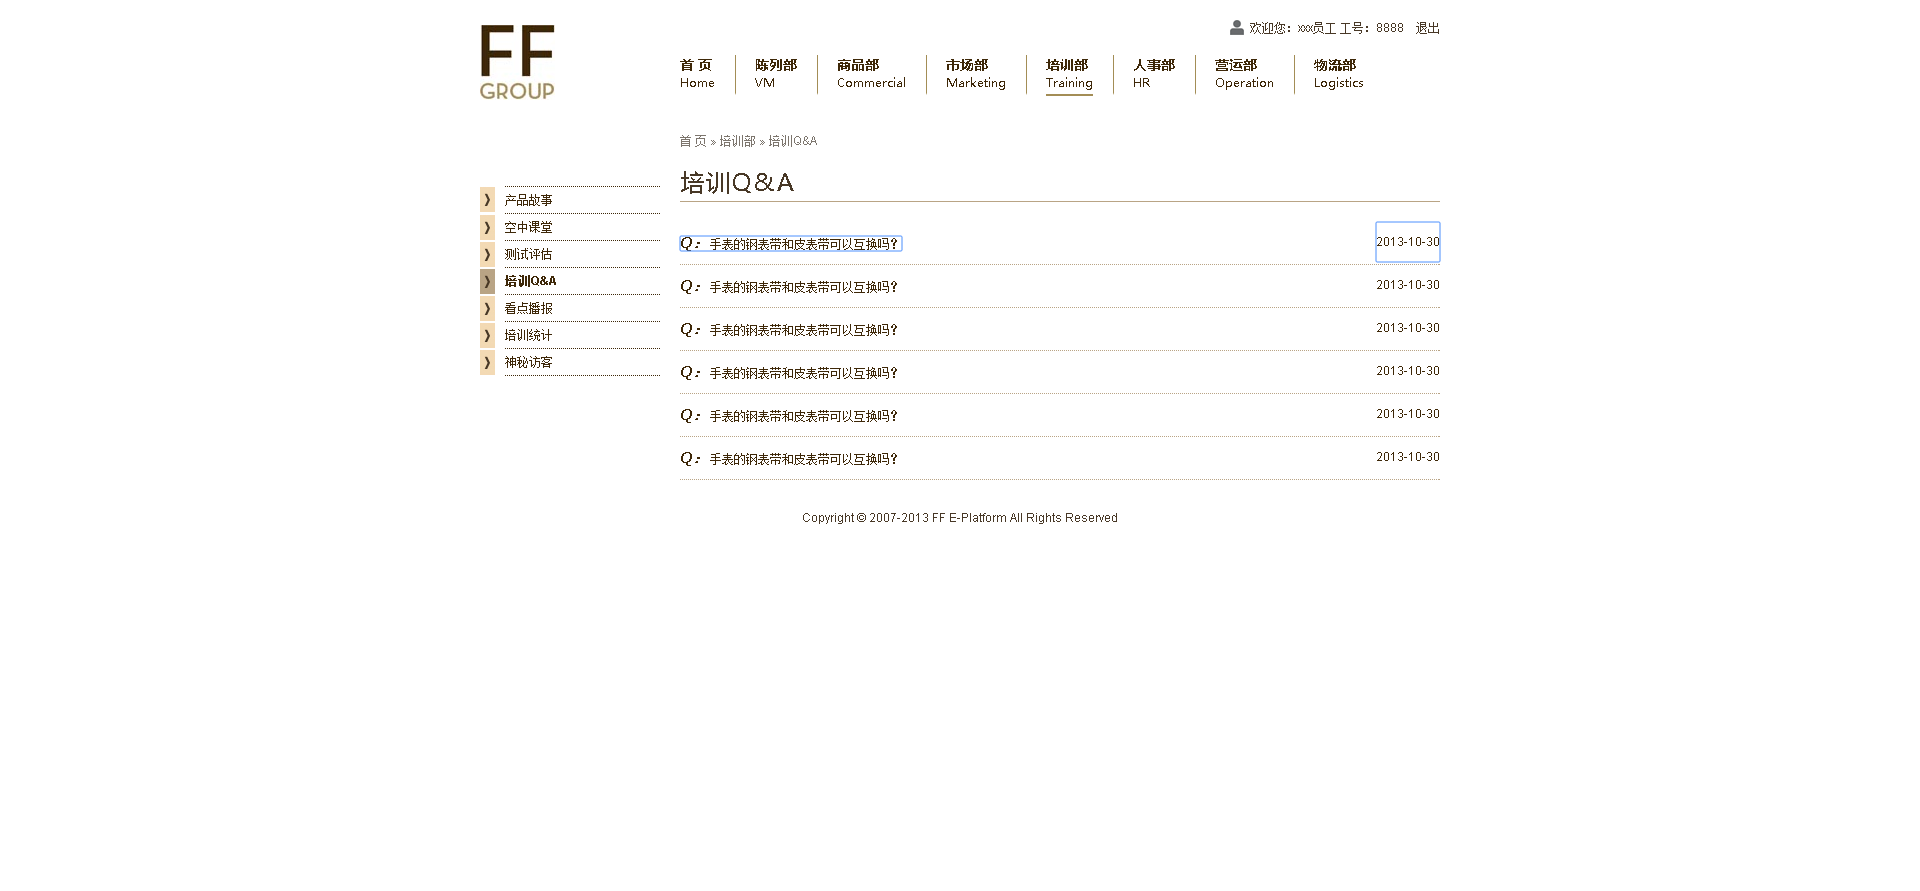The image size is (1920, 891).
Task: Click the user avatar icon beside the welcome text
Action: tap(1237, 28)
